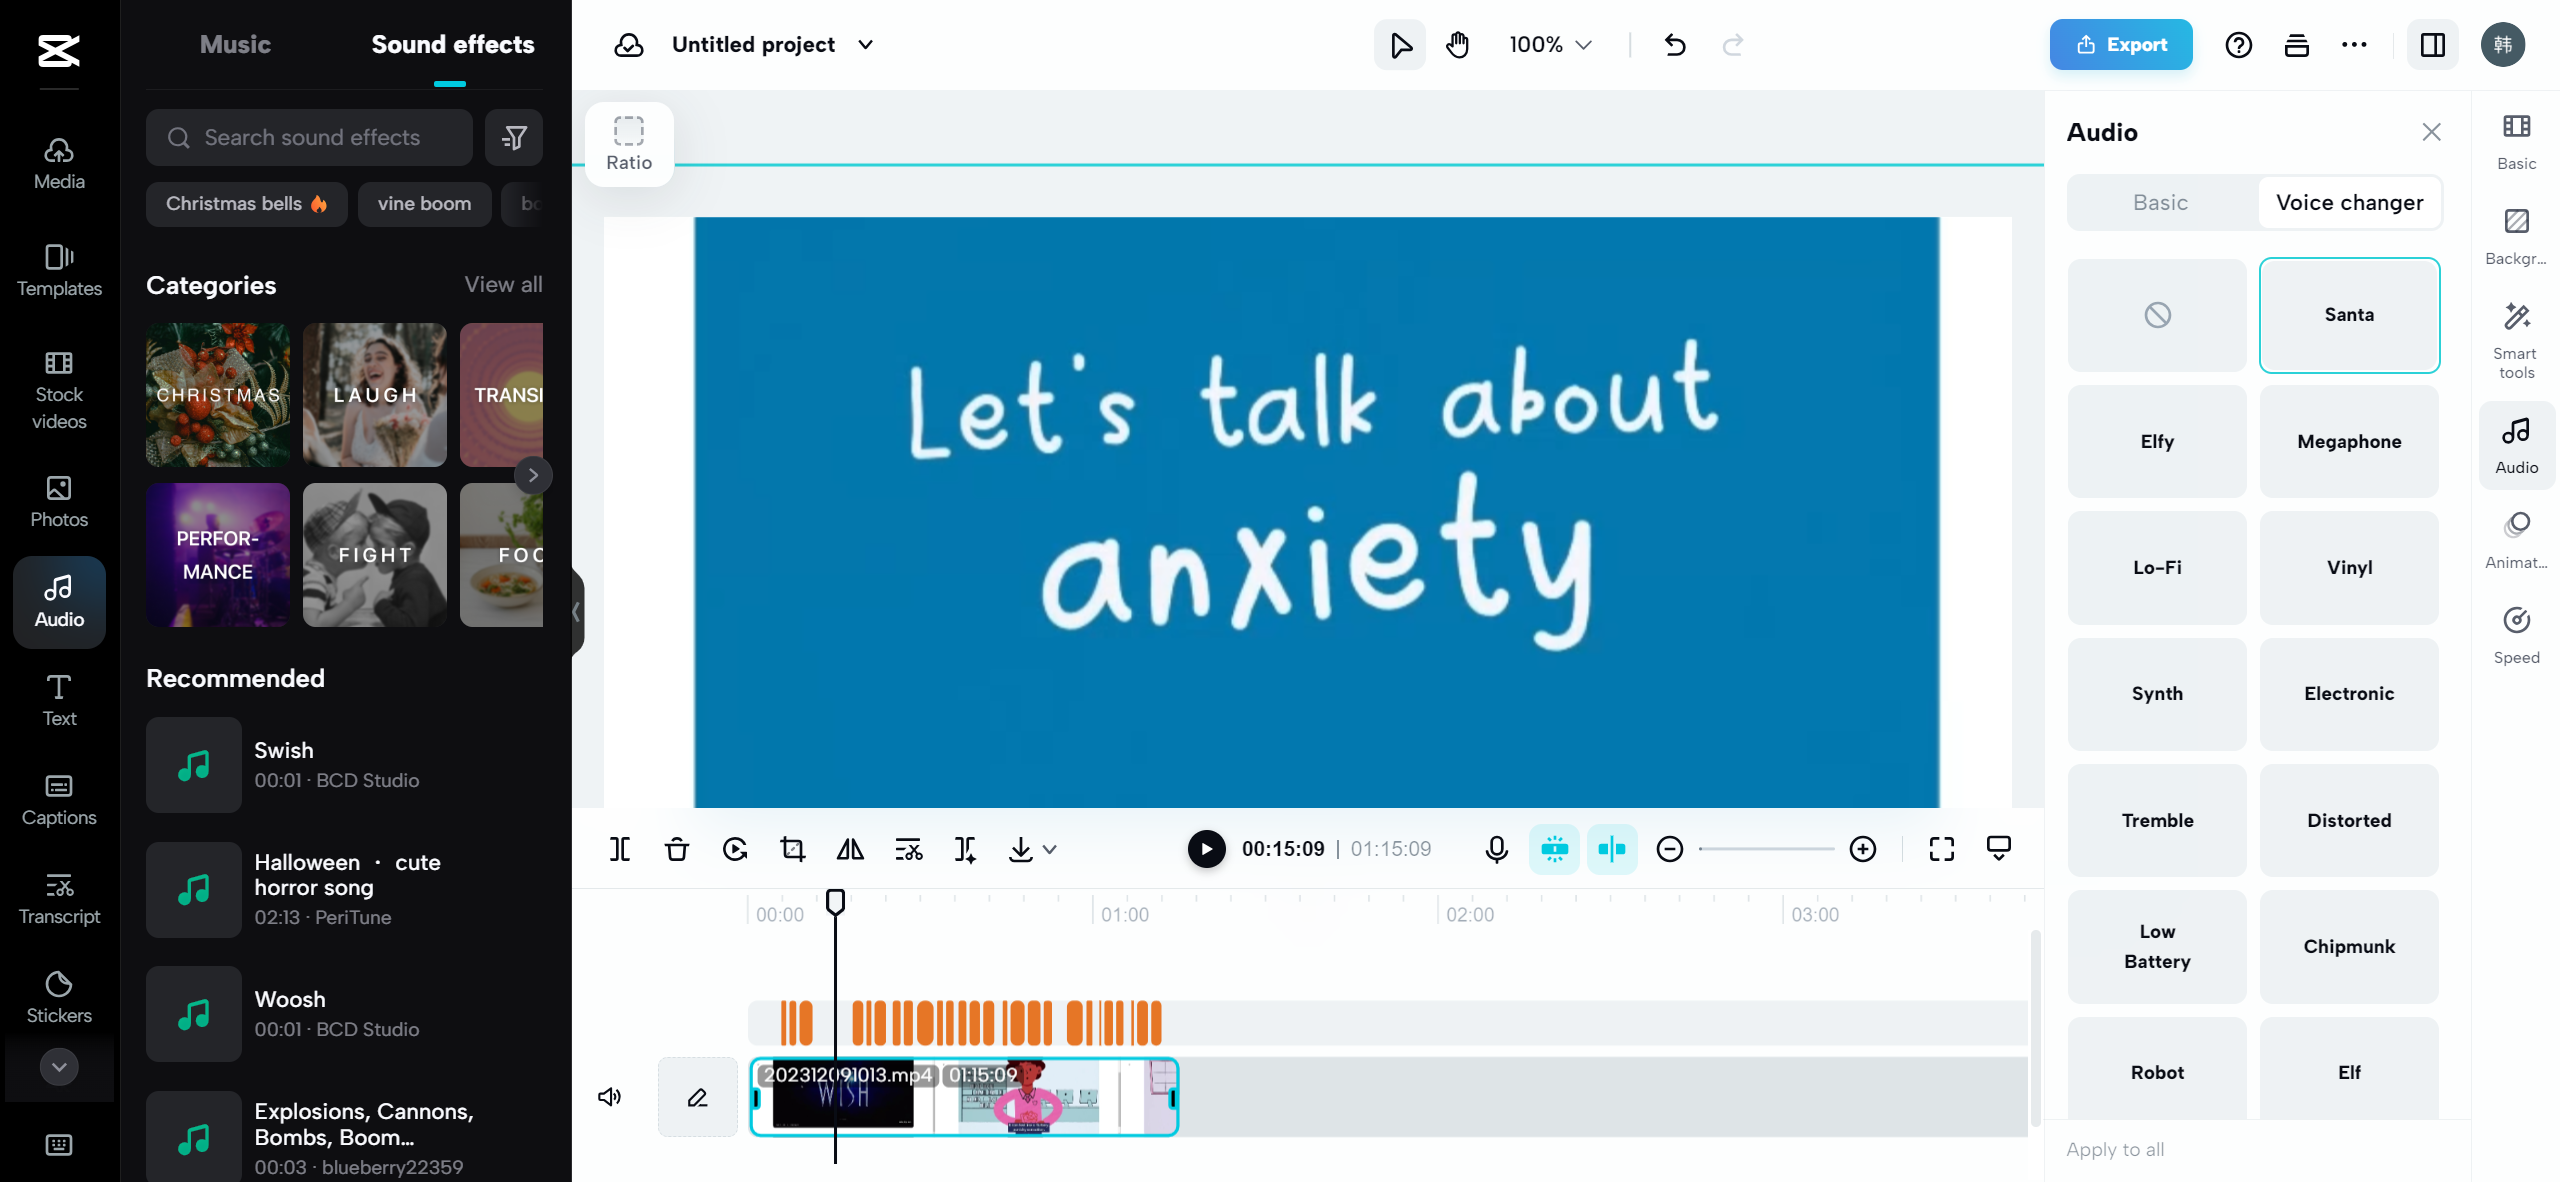Expand the download options chevron
The height and width of the screenshot is (1182, 2560).
pos(1047,849)
